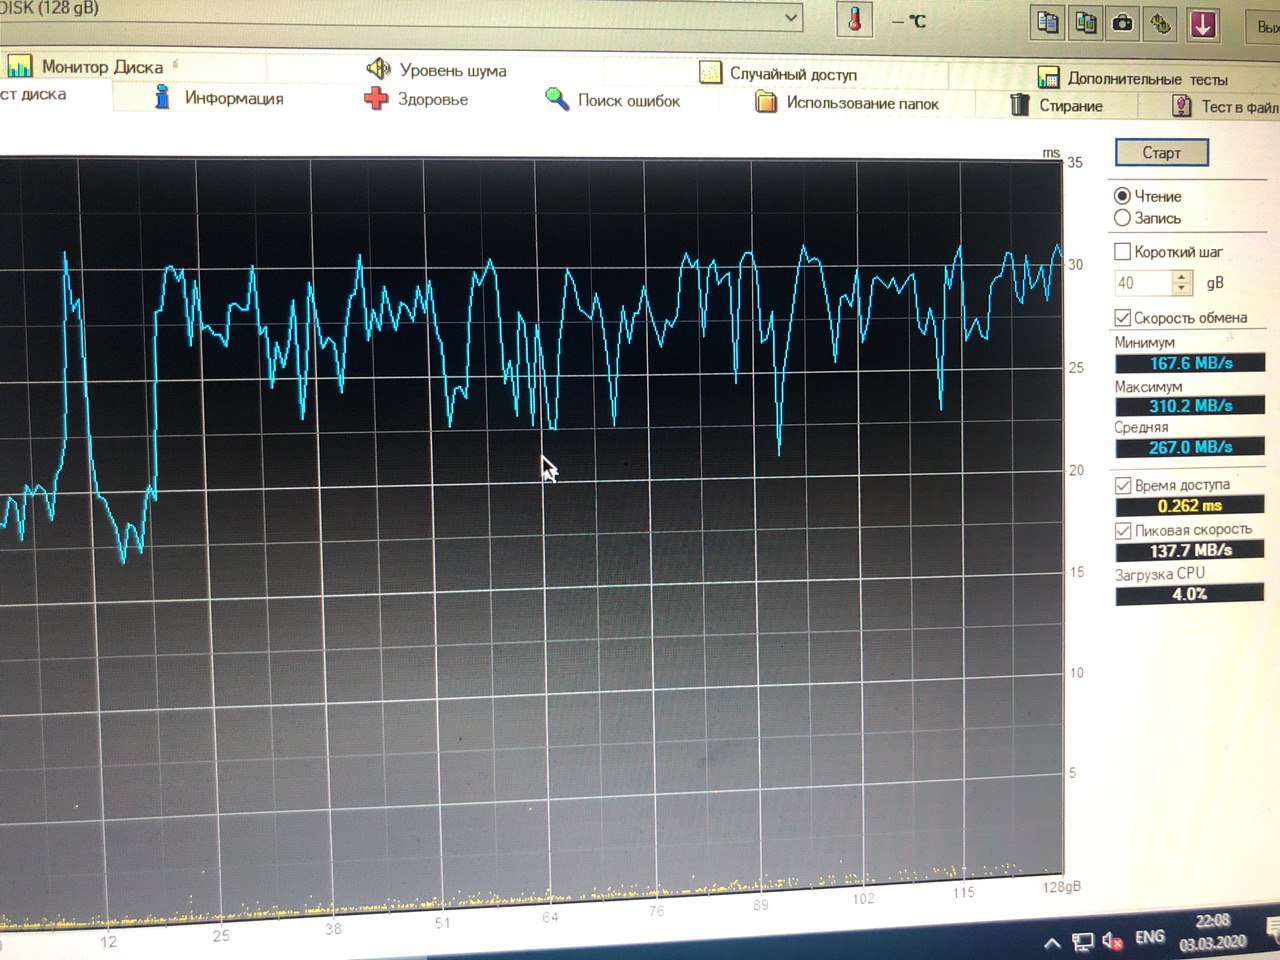
Task: Select the Чтение radio button
Action: coord(1148,196)
